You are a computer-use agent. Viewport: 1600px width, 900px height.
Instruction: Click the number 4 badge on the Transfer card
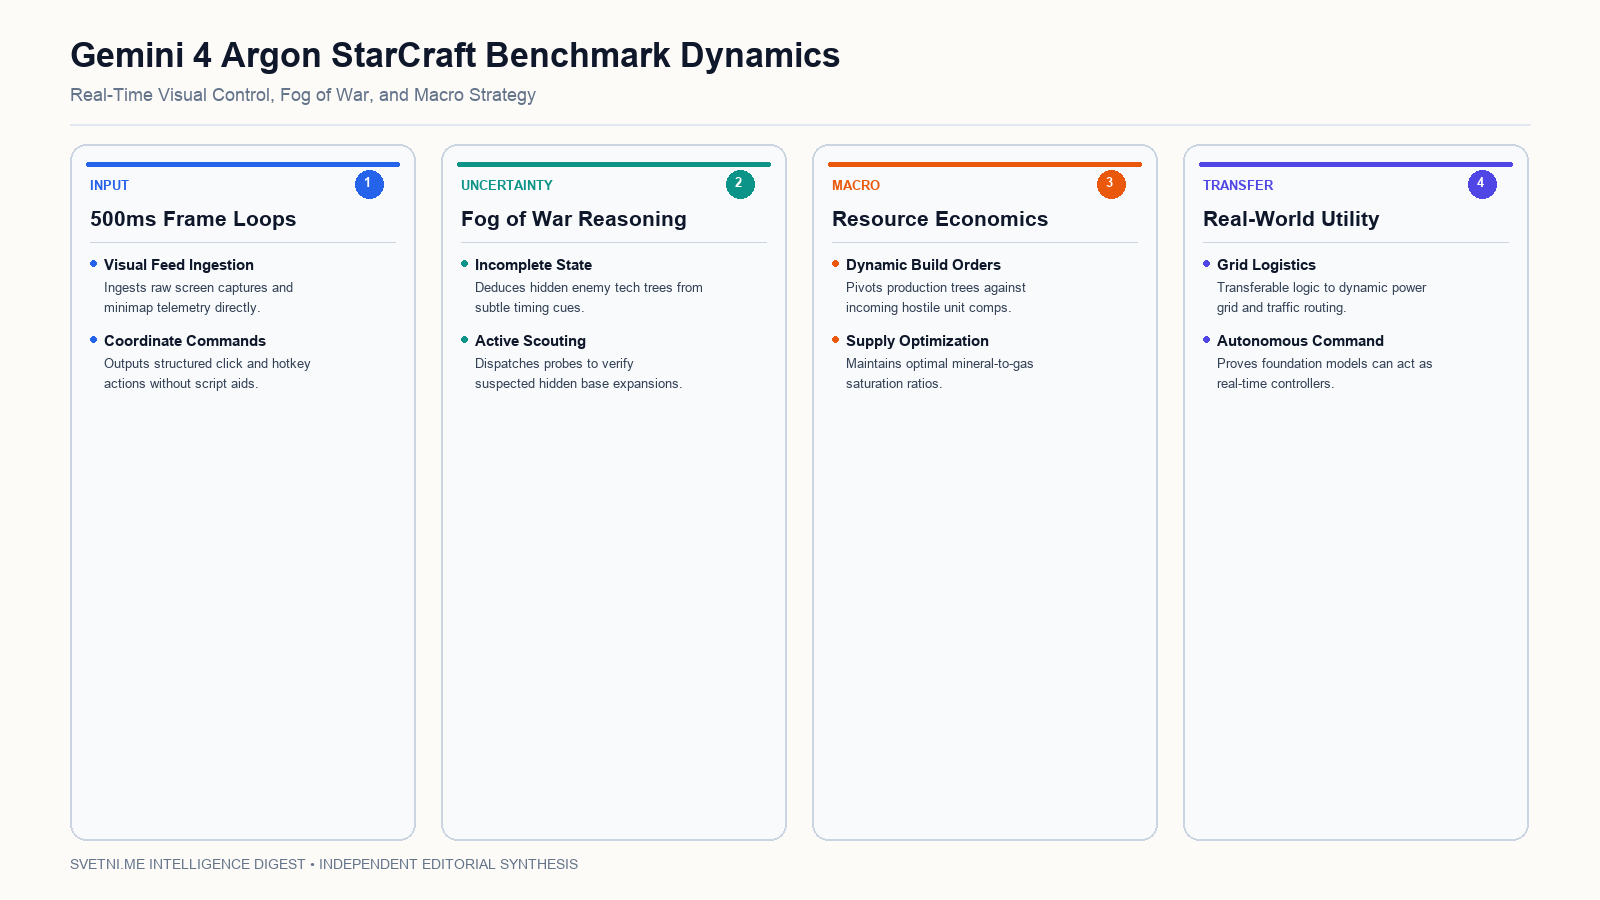[x=1482, y=184]
